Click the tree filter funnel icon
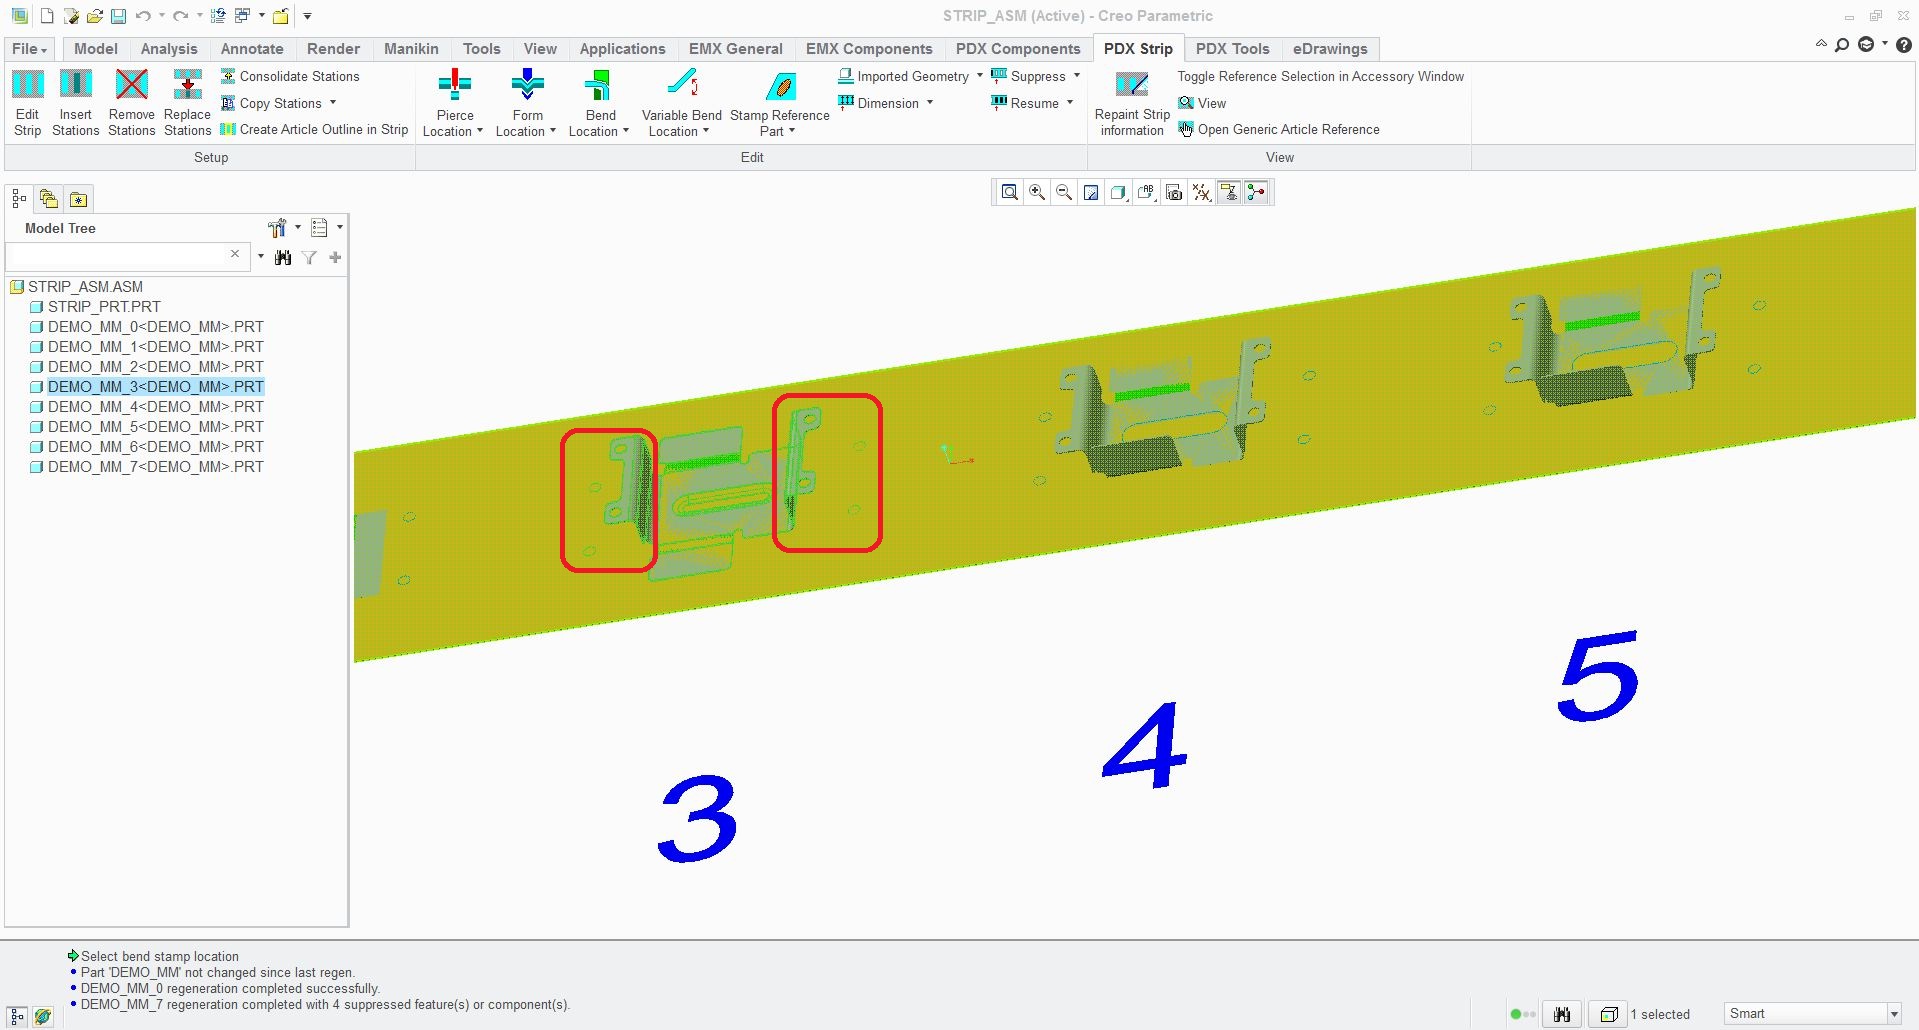This screenshot has height=1030, width=1919. click(310, 258)
